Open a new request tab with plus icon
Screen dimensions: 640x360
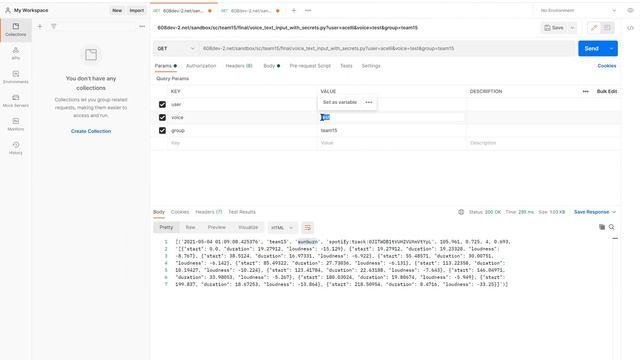tap(293, 11)
